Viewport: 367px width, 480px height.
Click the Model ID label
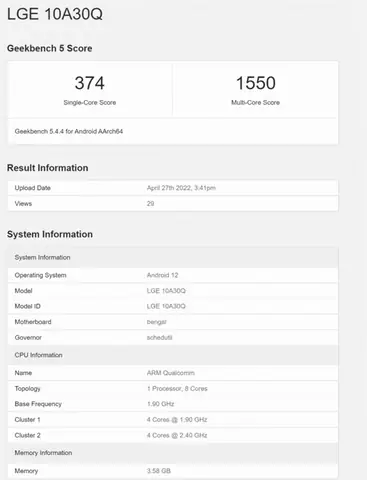[27, 306]
